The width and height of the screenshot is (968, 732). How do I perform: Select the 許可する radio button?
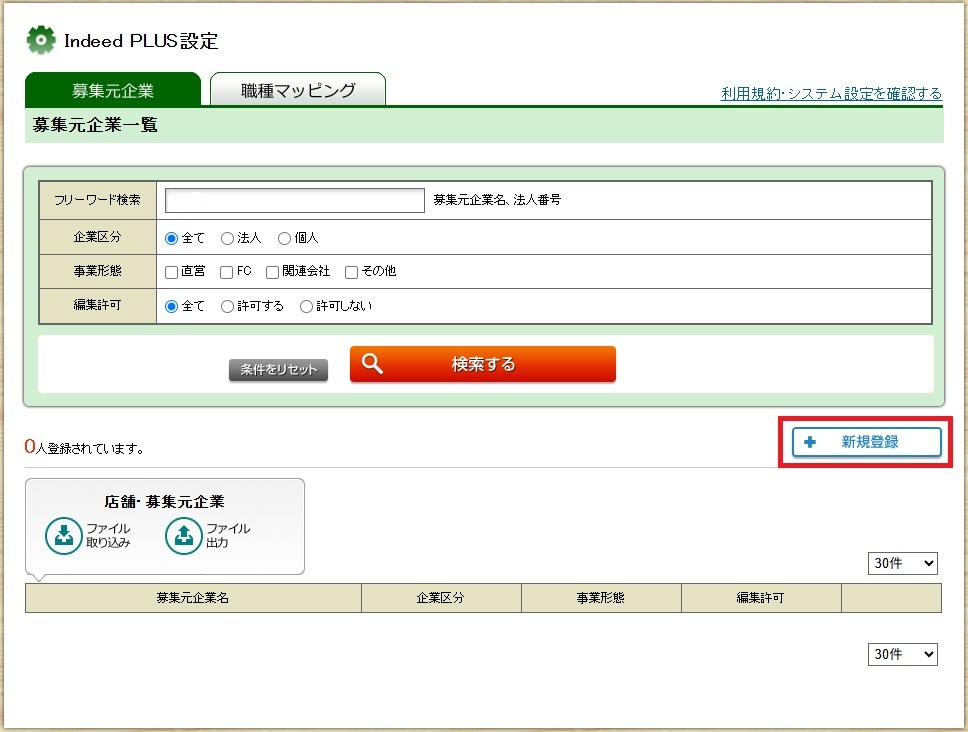(x=227, y=306)
